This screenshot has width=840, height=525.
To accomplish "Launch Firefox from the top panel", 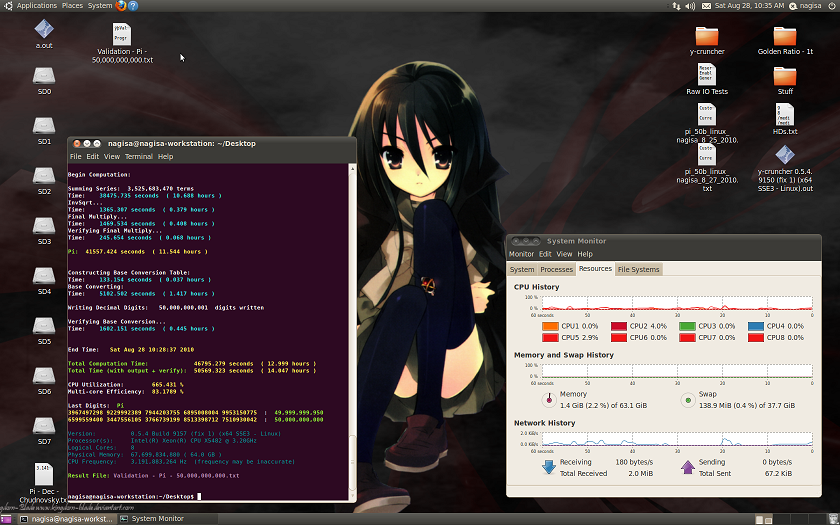I will 122,5.
